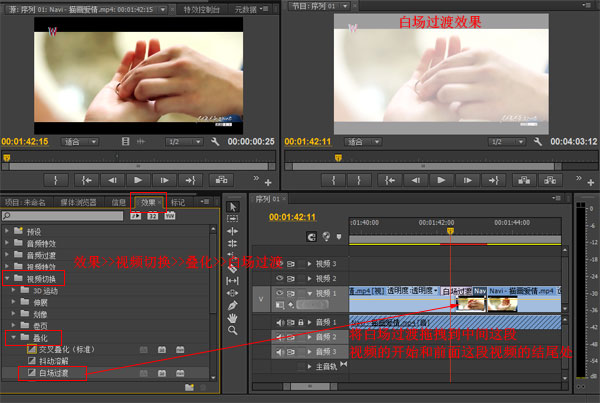Hide 视频 2 track with eye icon
The height and width of the screenshot is (403, 600).
click(280, 278)
